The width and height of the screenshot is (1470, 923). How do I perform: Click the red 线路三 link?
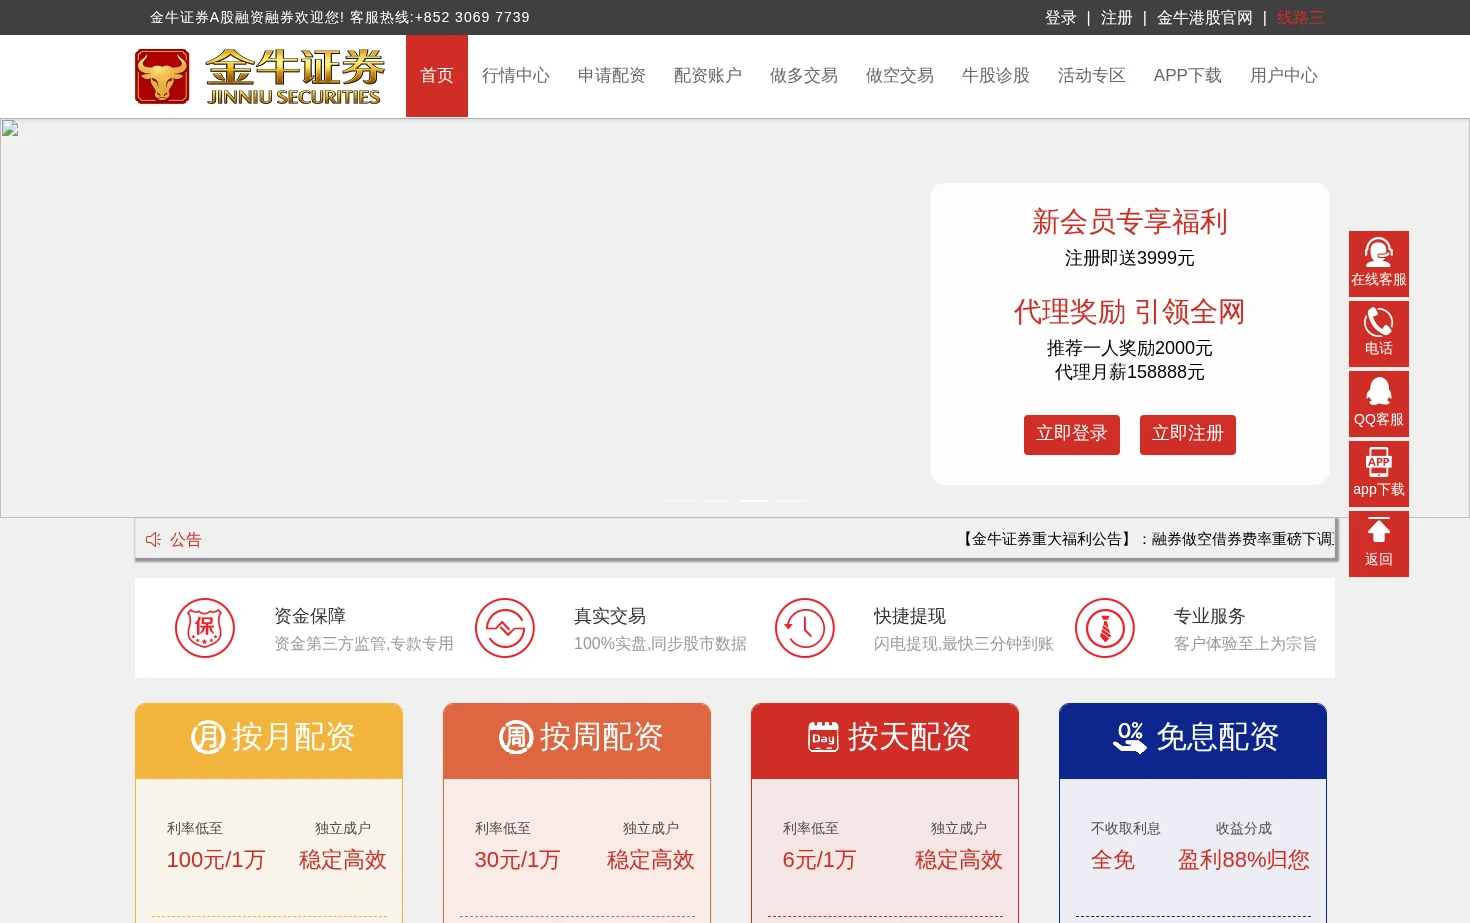coord(1301,18)
